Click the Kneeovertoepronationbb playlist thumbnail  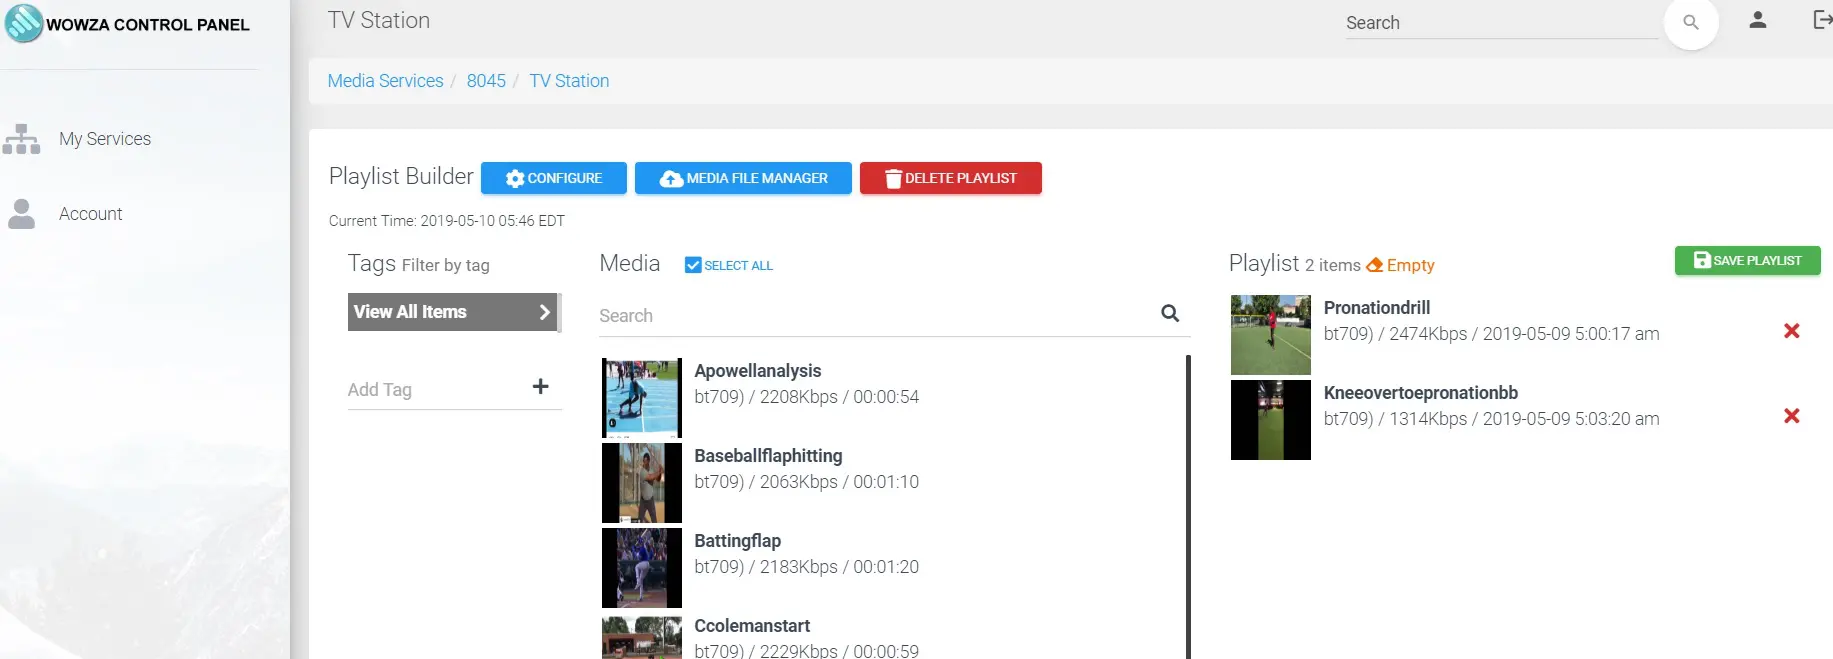(1271, 420)
